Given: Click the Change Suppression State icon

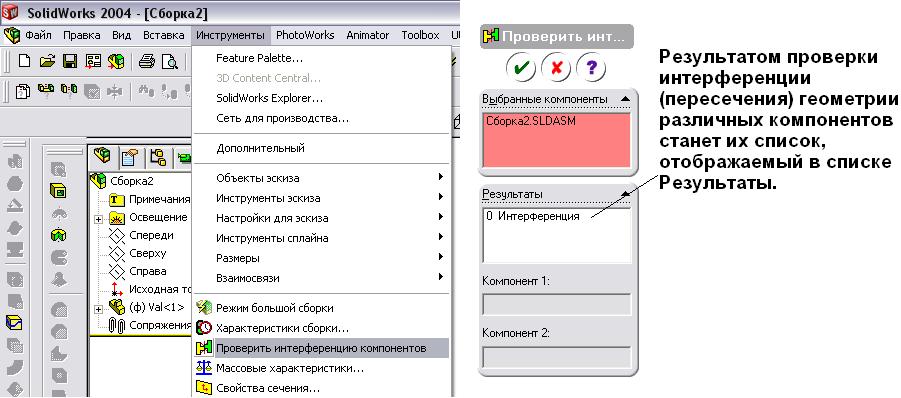Looking at the screenshot, I should pos(69,91).
